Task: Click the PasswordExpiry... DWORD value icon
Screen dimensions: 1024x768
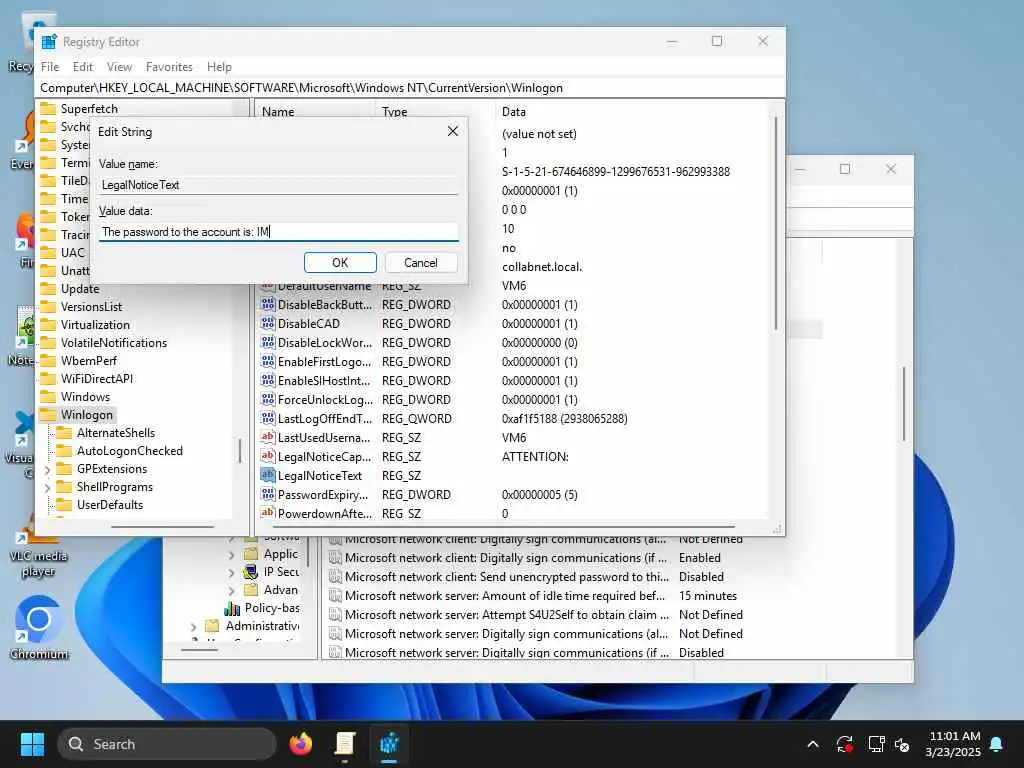Action: coord(267,494)
